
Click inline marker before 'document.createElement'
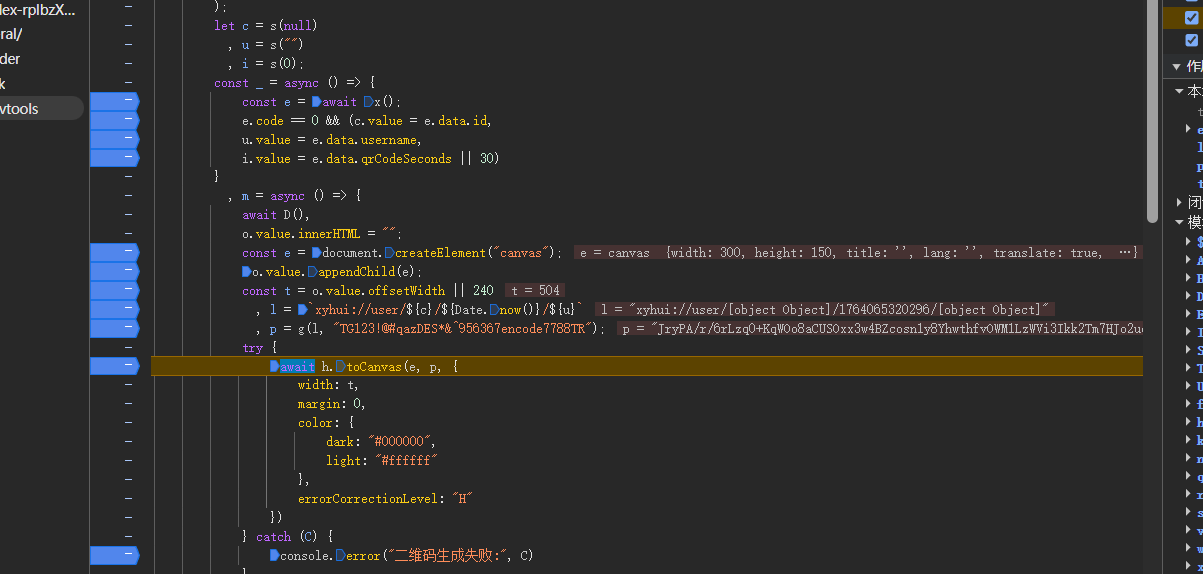316,253
